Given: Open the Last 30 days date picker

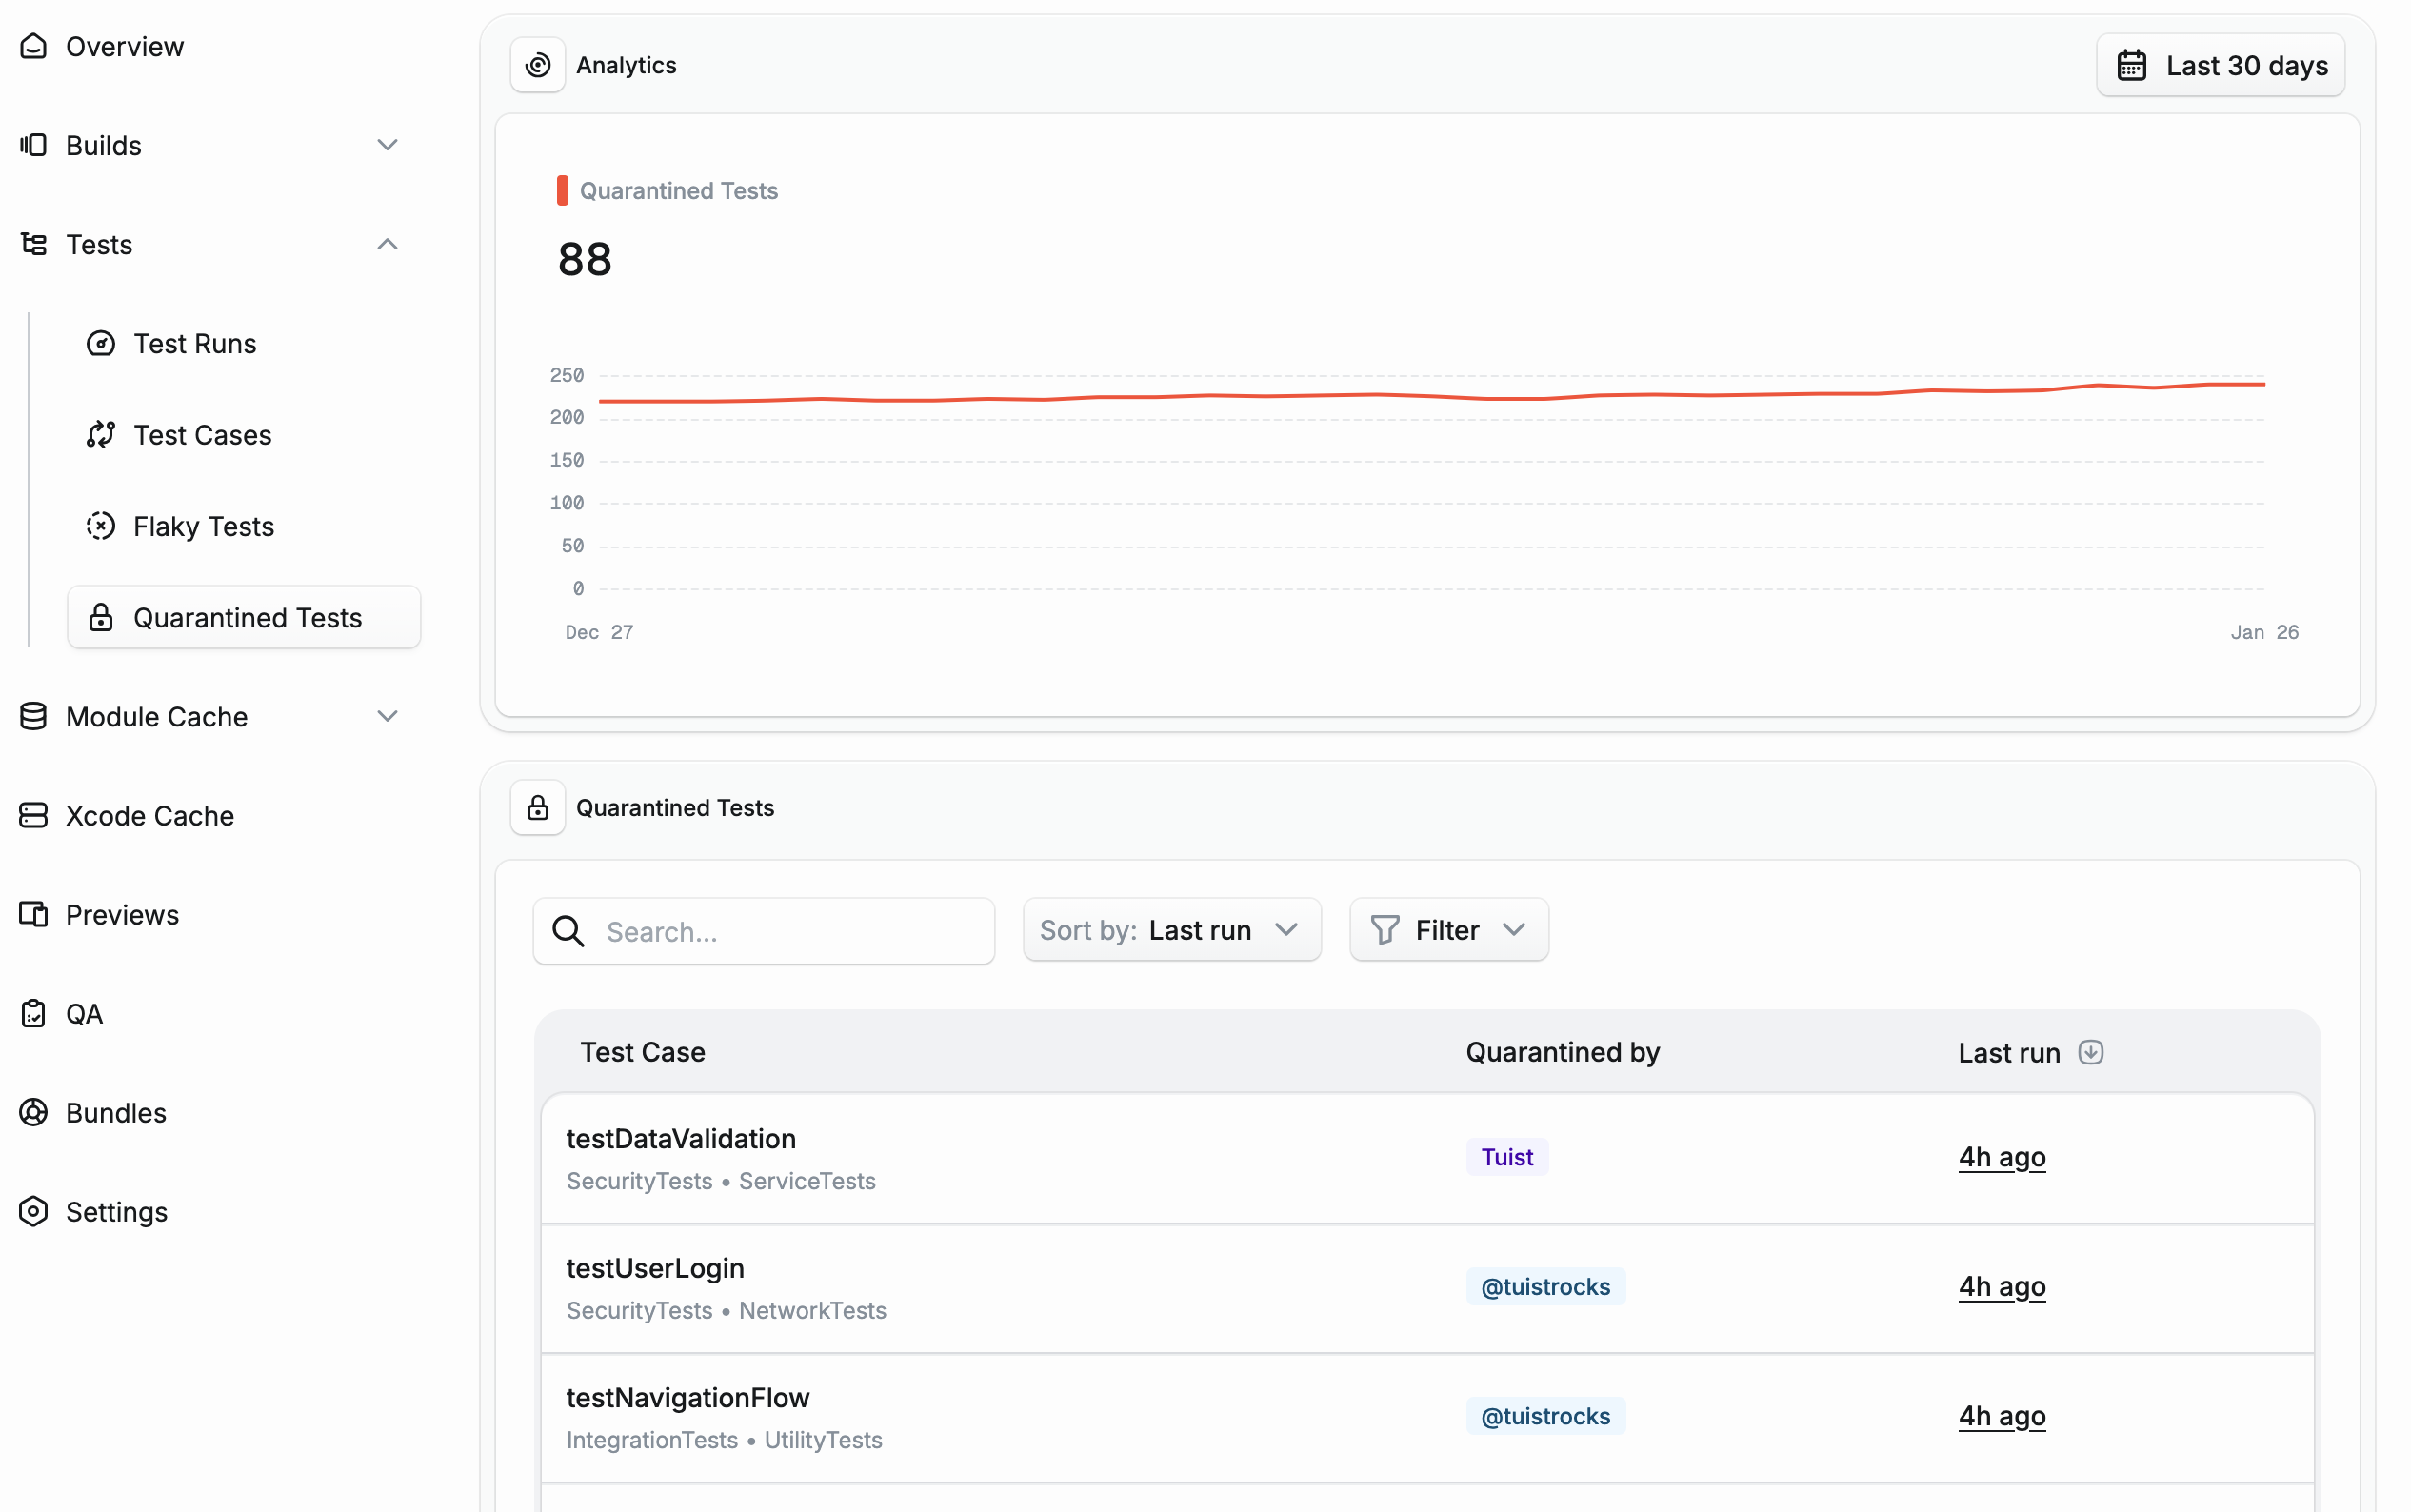Looking at the screenshot, I should [2220, 64].
